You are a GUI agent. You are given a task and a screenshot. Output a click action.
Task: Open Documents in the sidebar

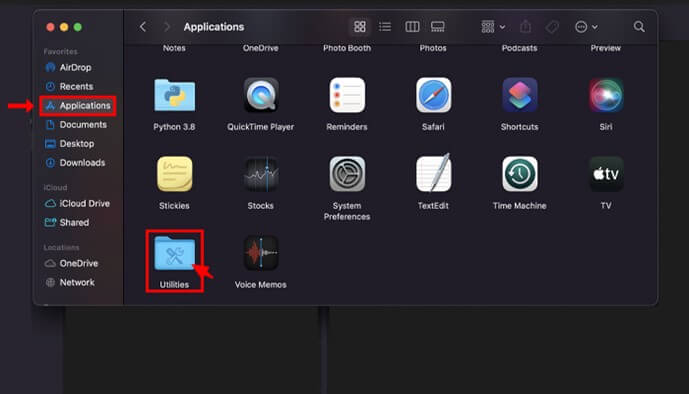[77, 124]
